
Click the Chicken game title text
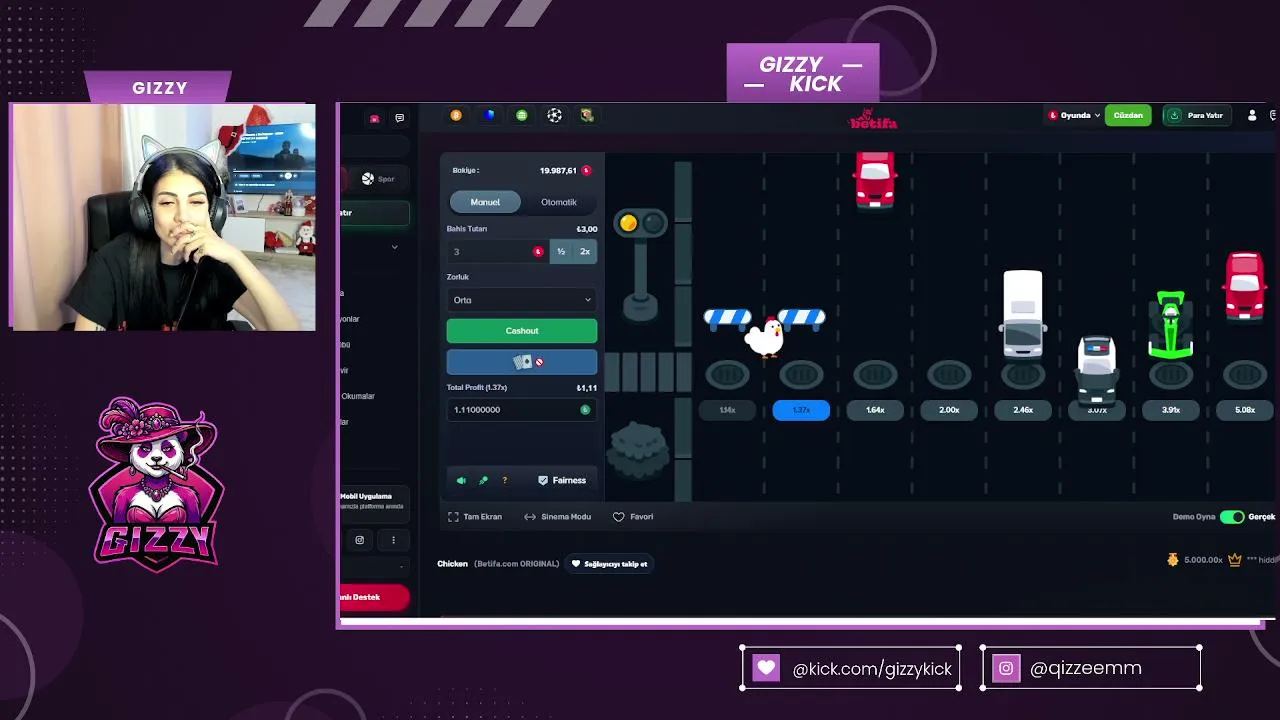452,564
